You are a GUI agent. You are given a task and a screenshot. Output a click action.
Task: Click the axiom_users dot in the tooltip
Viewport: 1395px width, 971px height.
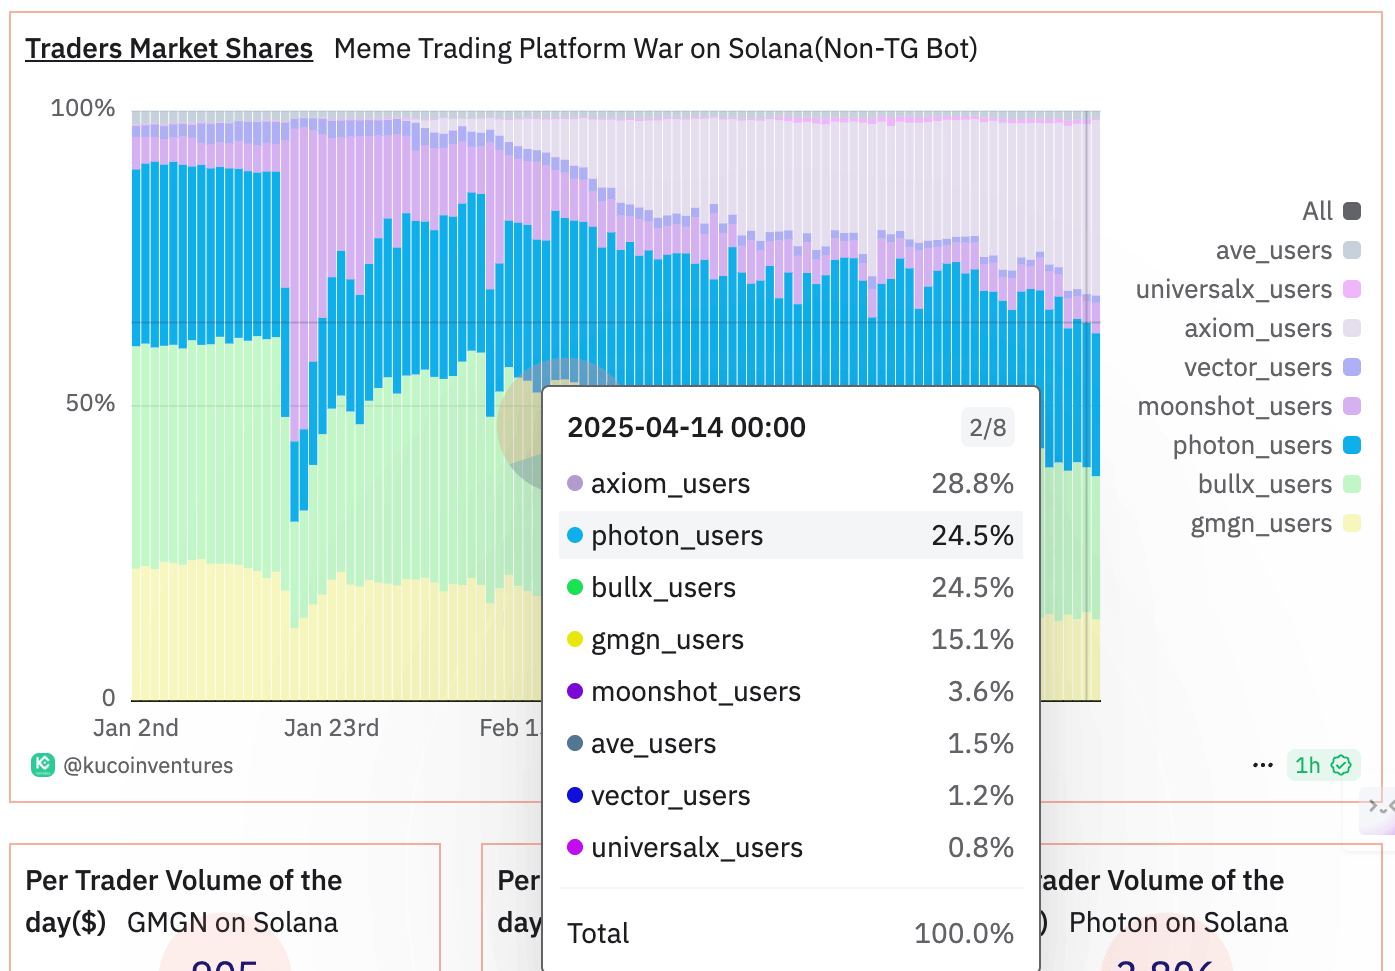click(575, 484)
